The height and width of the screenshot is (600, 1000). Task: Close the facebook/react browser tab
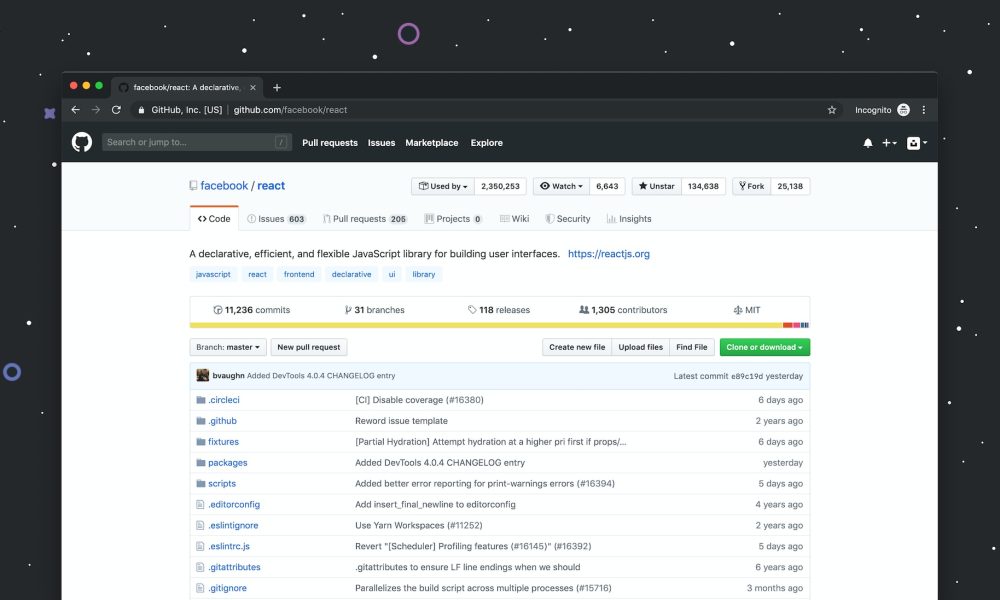pos(253,87)
